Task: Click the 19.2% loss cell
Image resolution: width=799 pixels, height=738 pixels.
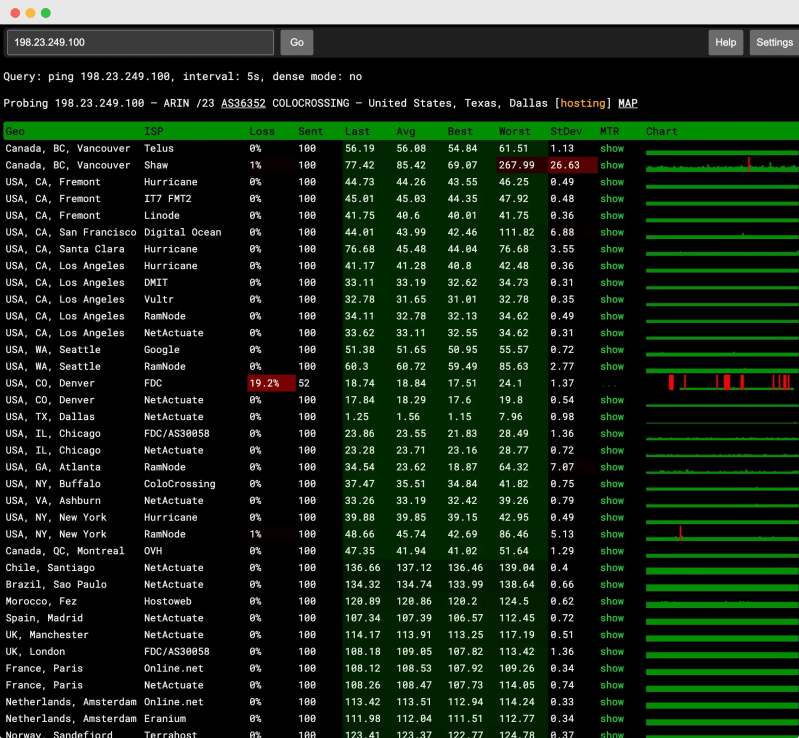Action: click(x=271, y=383)
